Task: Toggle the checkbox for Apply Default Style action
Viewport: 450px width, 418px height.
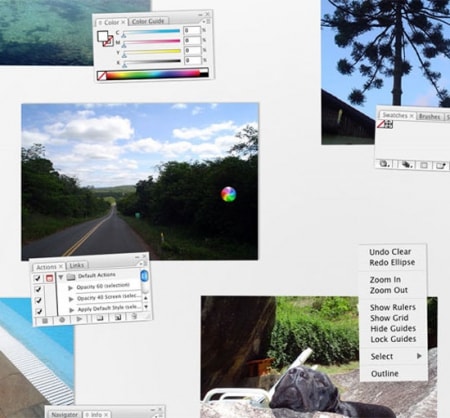Action: [x=39, y=311]
